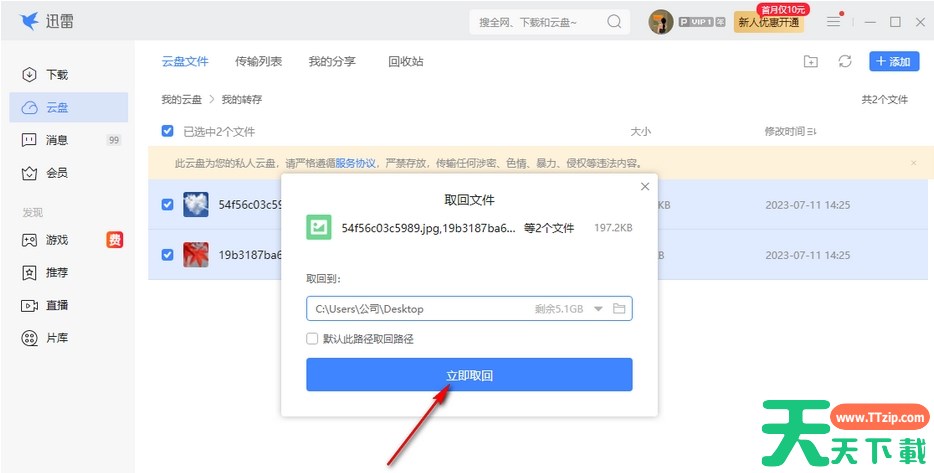The image size is (934, 473).
Task: Click the search magnifier icon
Action: (x=614, y=22)
